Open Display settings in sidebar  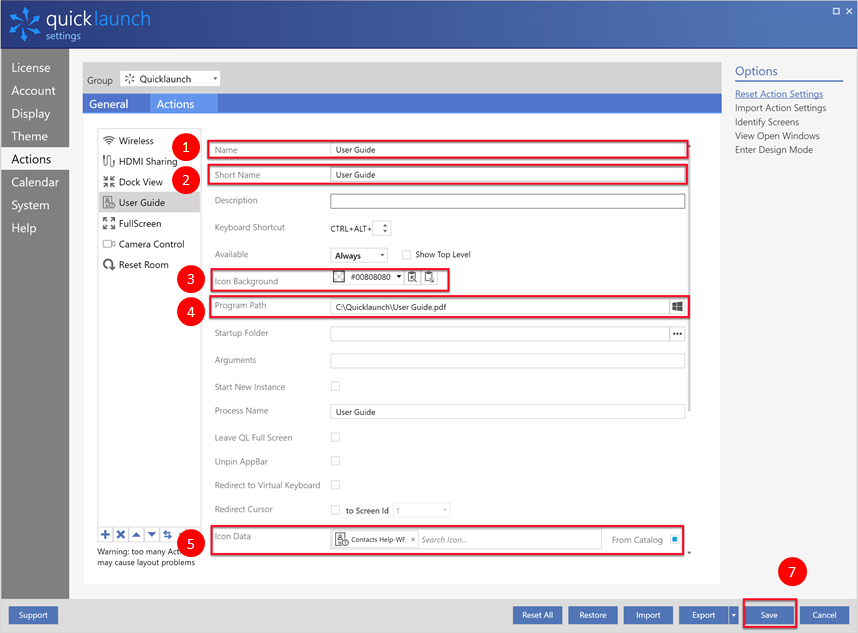(31, 114)
